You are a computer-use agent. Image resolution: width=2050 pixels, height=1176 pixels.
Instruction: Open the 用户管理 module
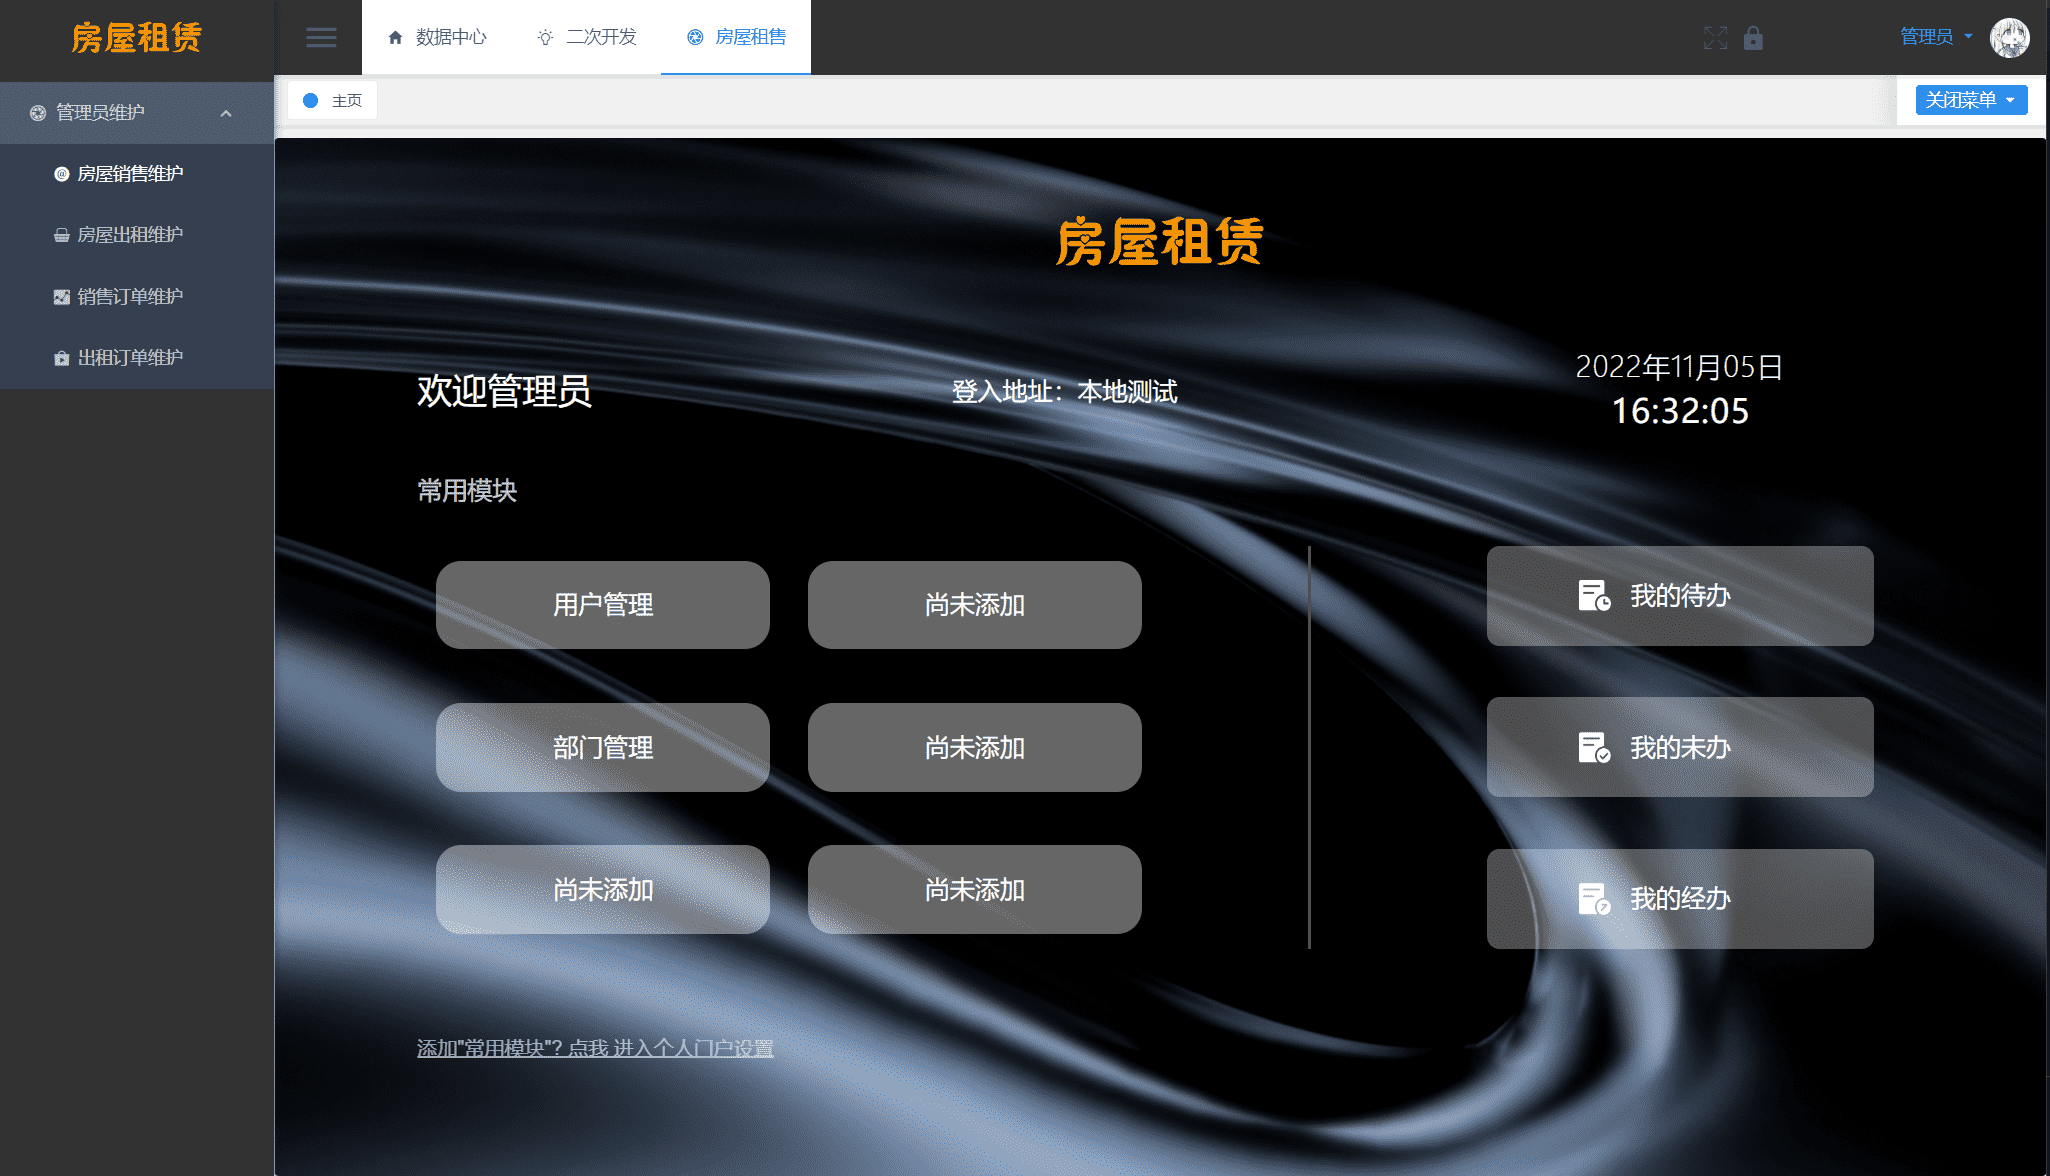click(x=601, y=605)
